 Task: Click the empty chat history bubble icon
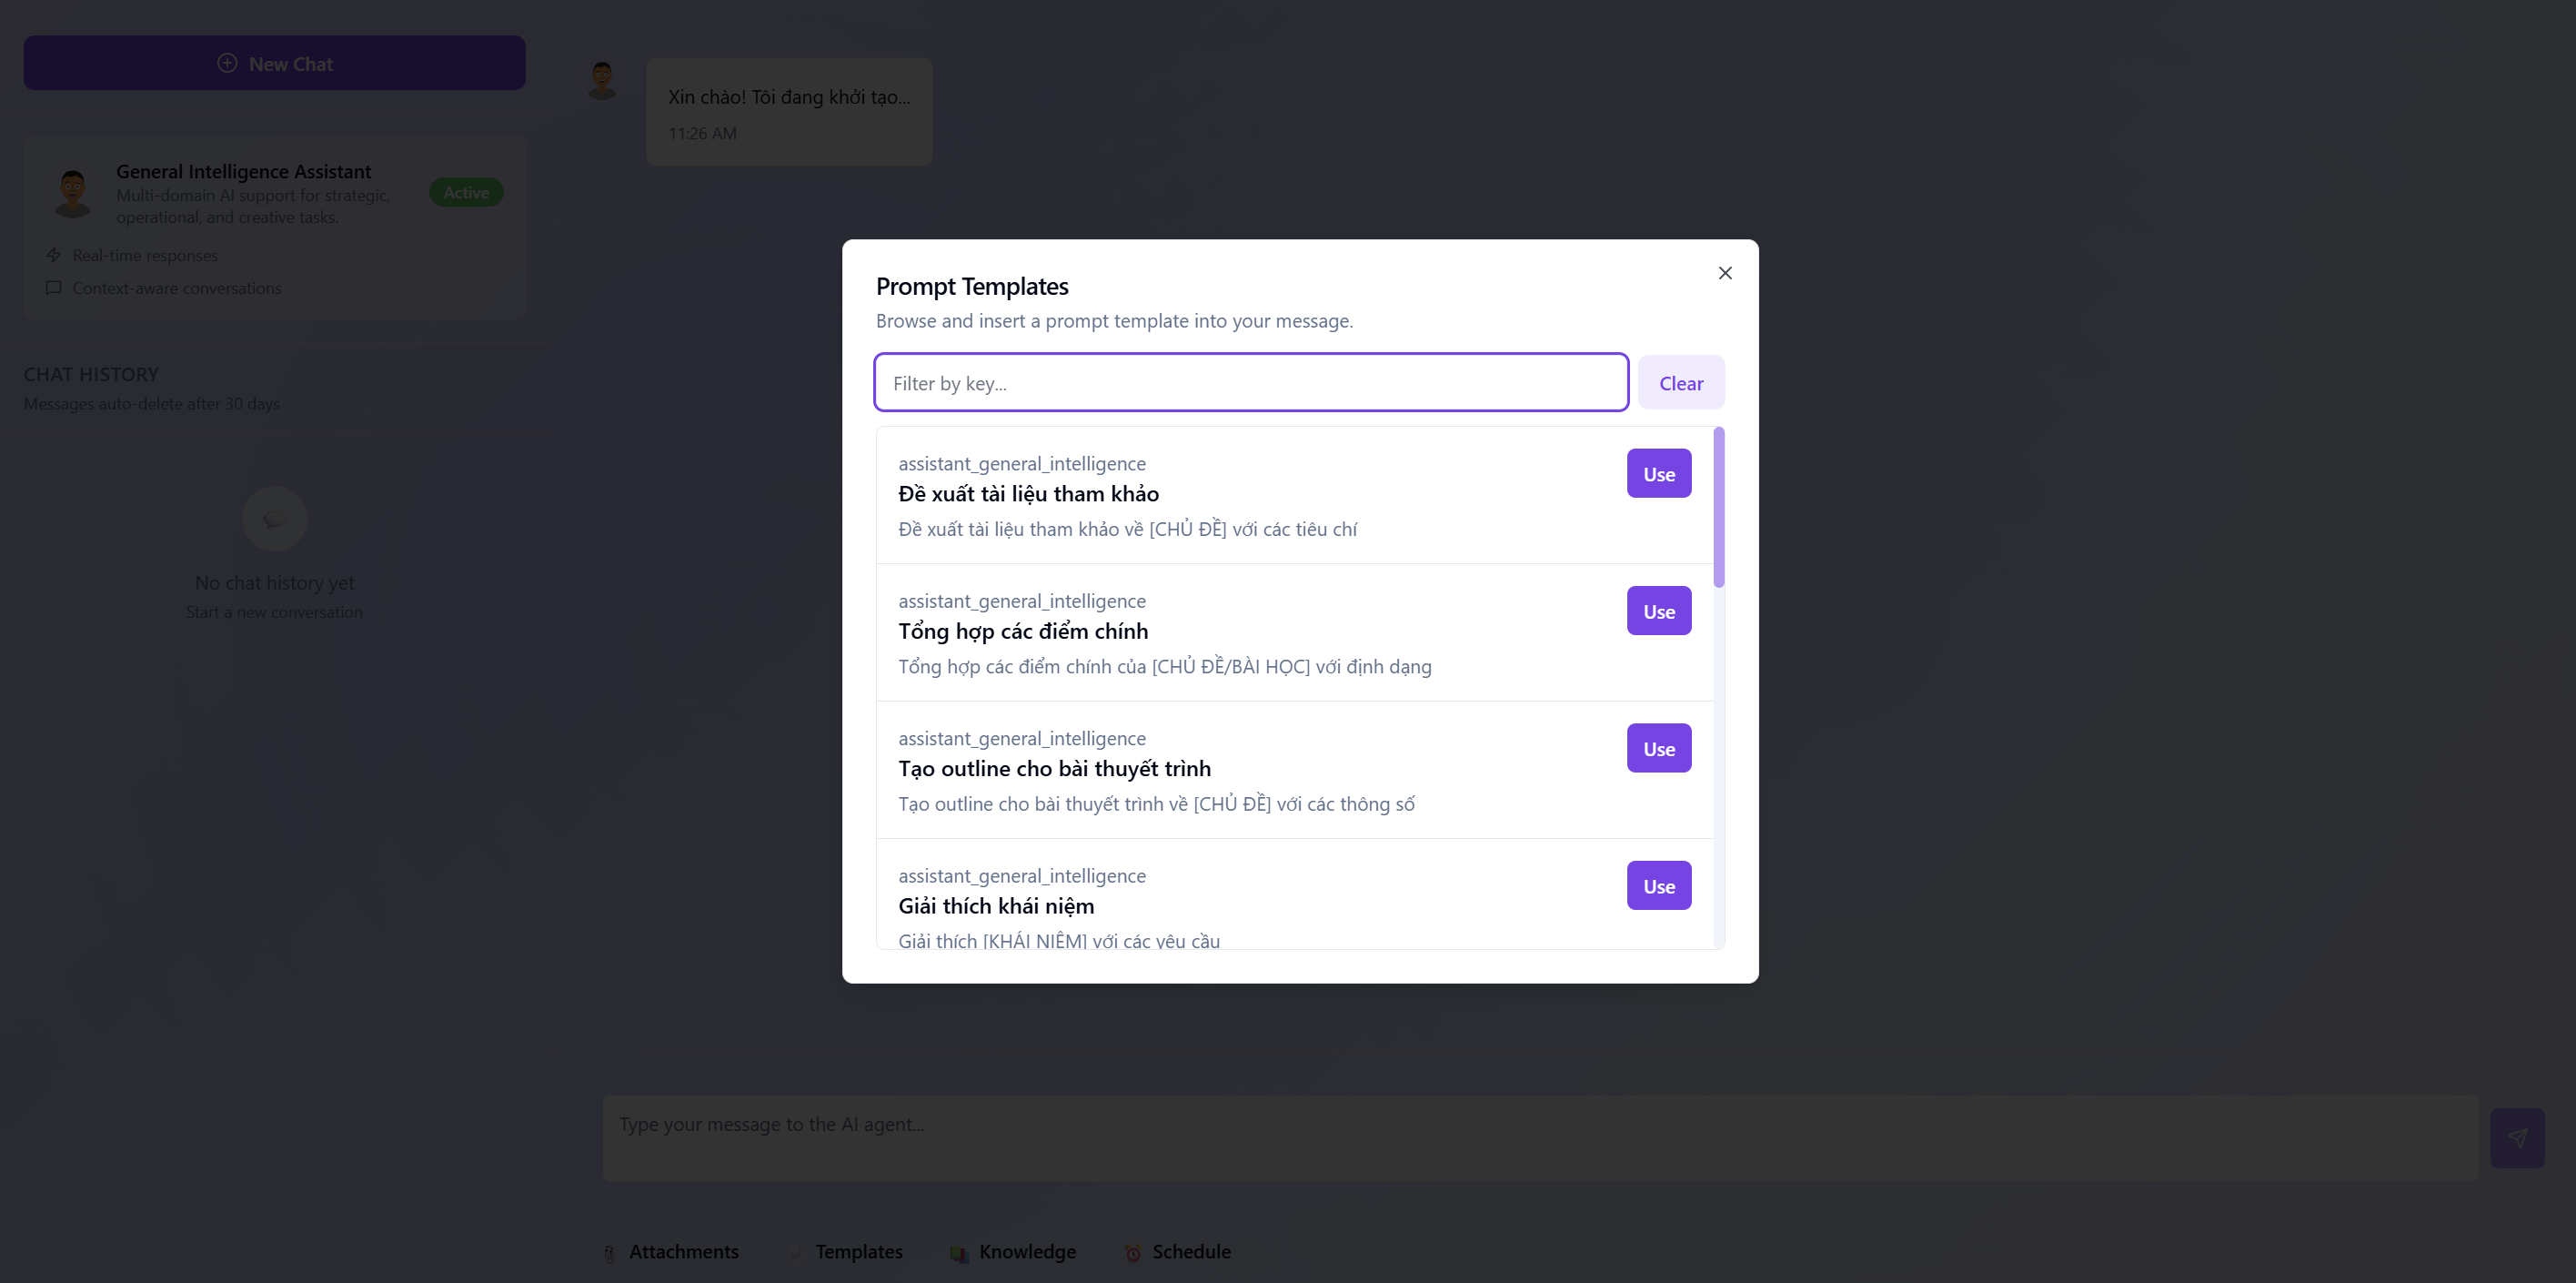[274, 519]
